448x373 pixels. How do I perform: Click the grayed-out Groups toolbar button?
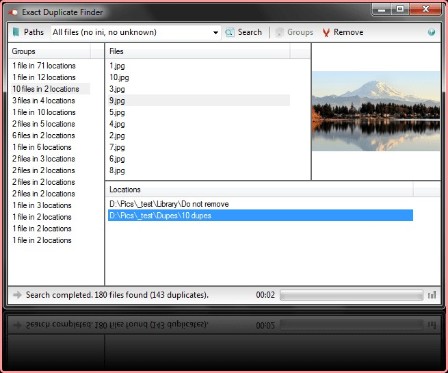point(294,32)
